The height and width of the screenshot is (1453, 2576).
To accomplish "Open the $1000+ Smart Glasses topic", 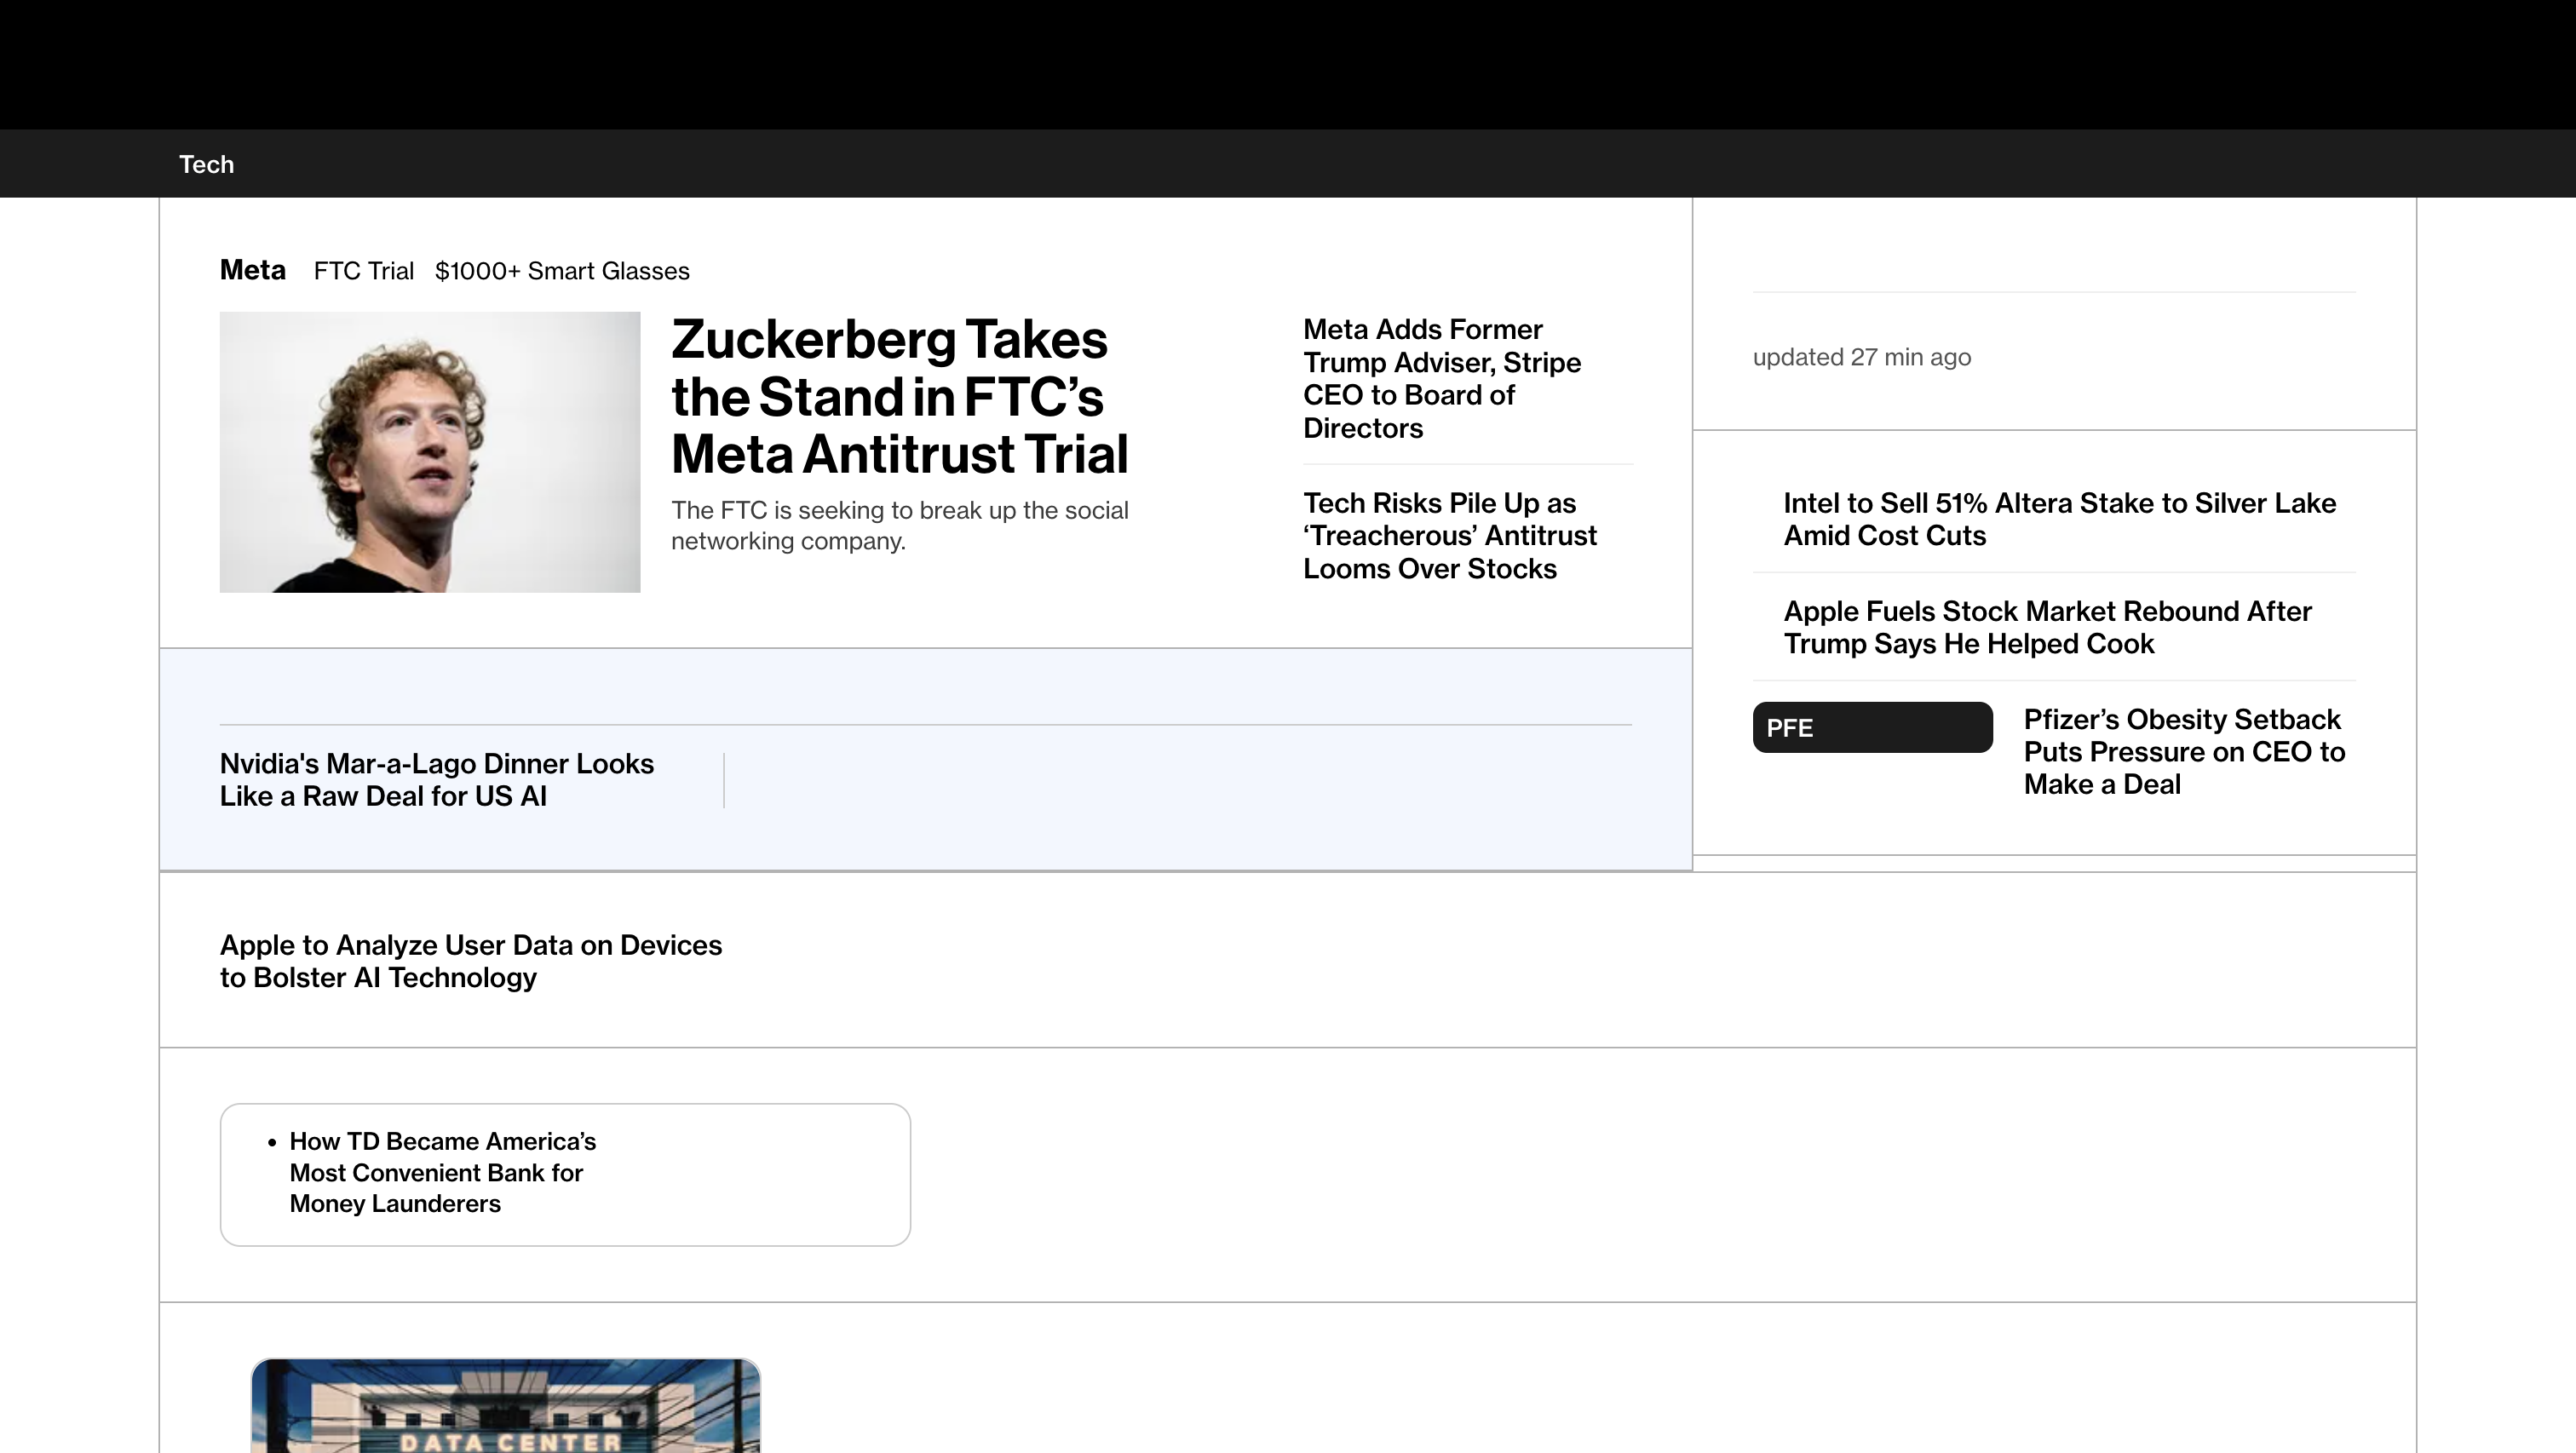I will tap(561, 270).
